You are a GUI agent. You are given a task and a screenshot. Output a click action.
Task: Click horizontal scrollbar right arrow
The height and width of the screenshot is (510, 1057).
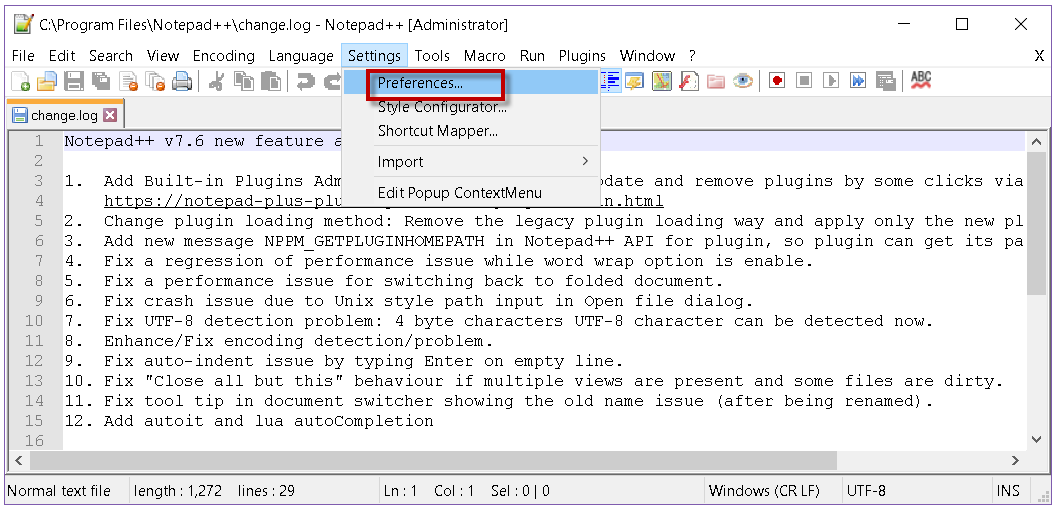(x=1016, y=461)
